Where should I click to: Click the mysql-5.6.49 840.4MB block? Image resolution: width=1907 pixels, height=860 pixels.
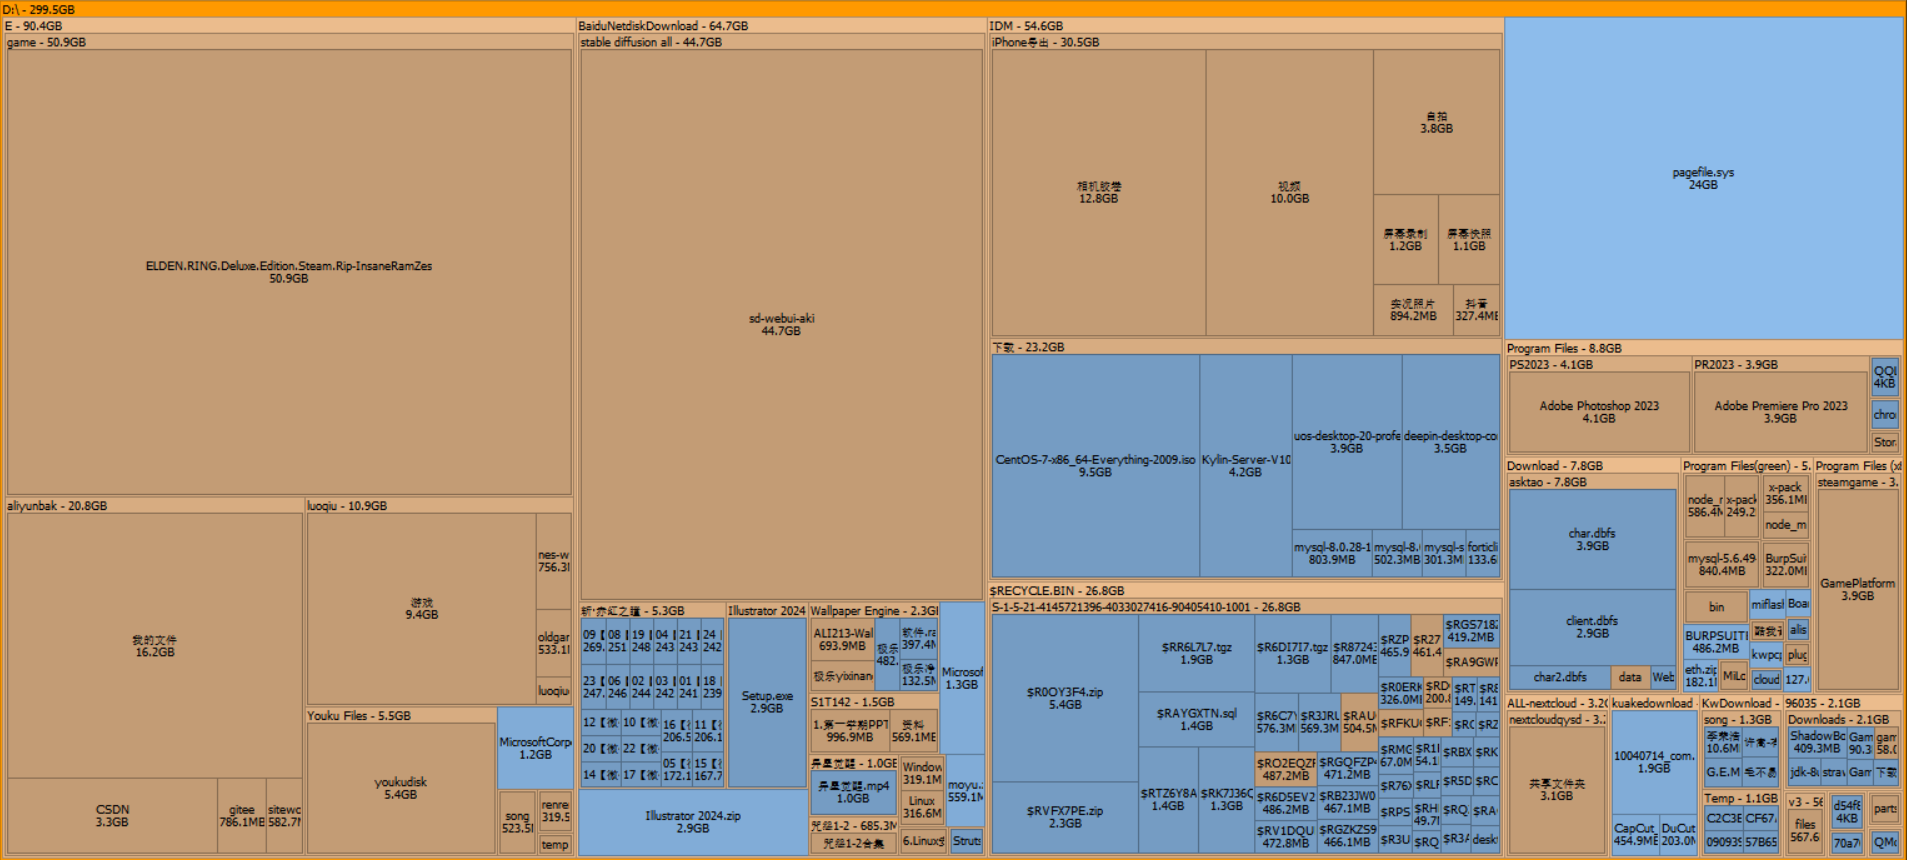point(1721,564)
